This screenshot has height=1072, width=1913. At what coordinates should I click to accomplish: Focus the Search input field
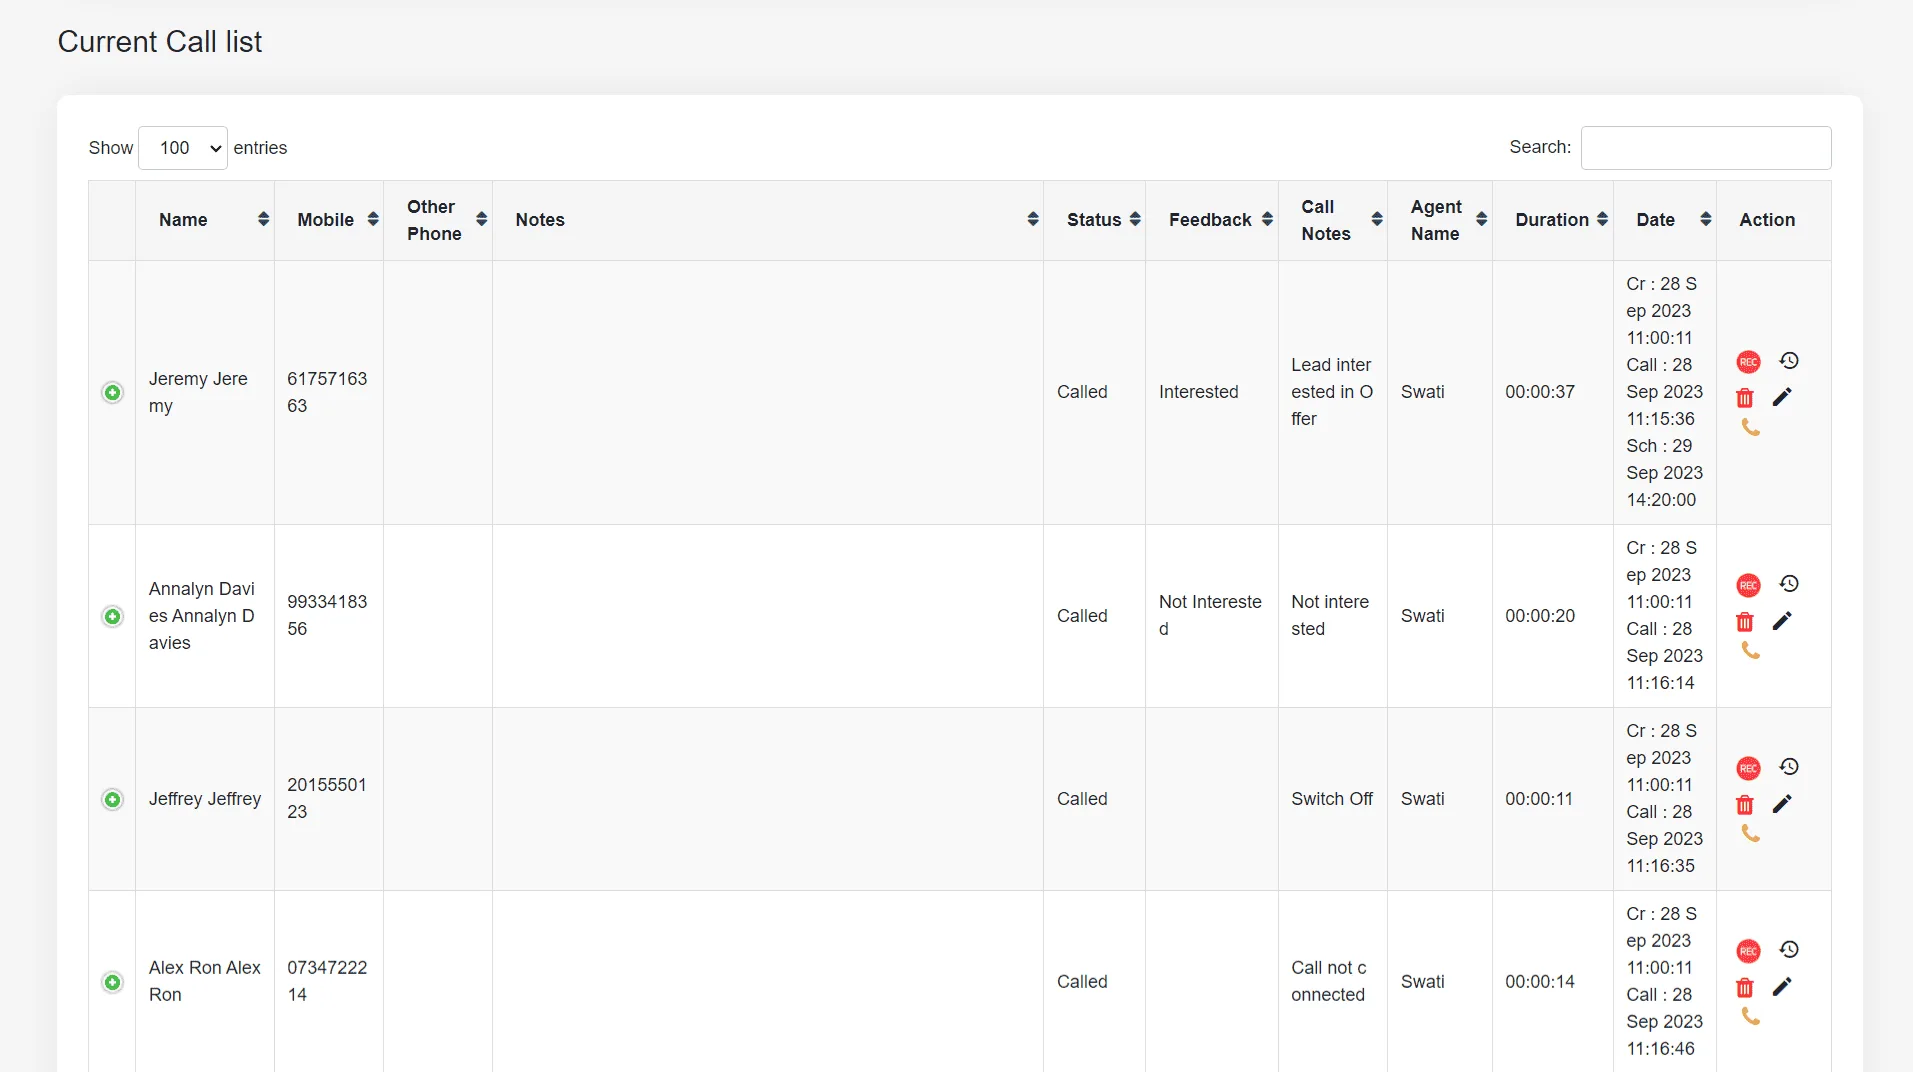tap(1706, 148)
